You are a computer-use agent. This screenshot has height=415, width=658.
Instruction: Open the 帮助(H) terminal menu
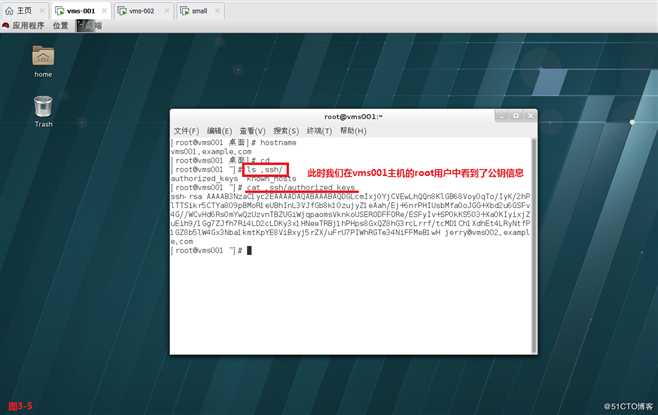(x=353, y=131)
